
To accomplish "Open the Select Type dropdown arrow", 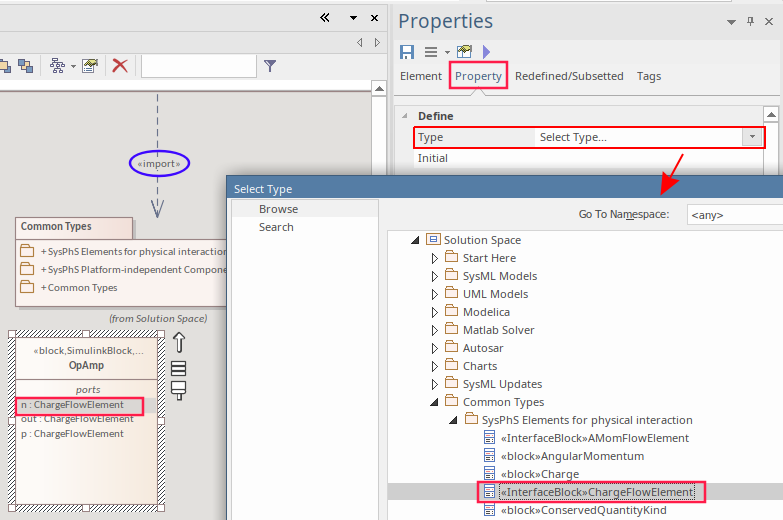I will 752,137.
